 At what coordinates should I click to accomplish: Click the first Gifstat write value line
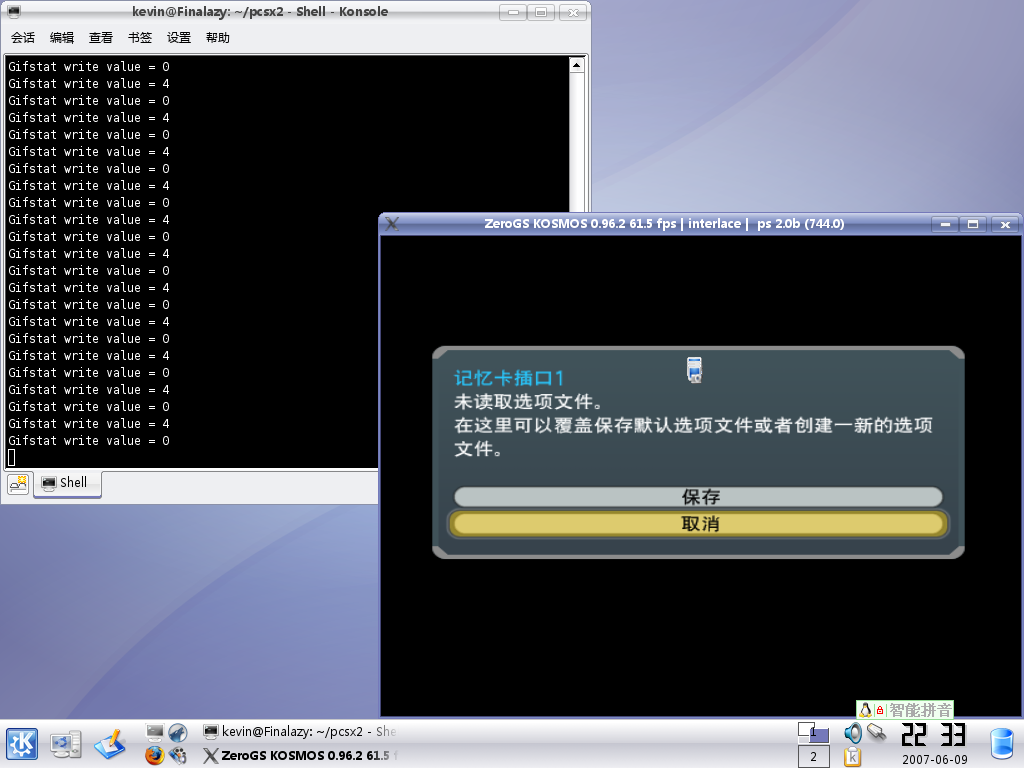[x=89, y=67]
